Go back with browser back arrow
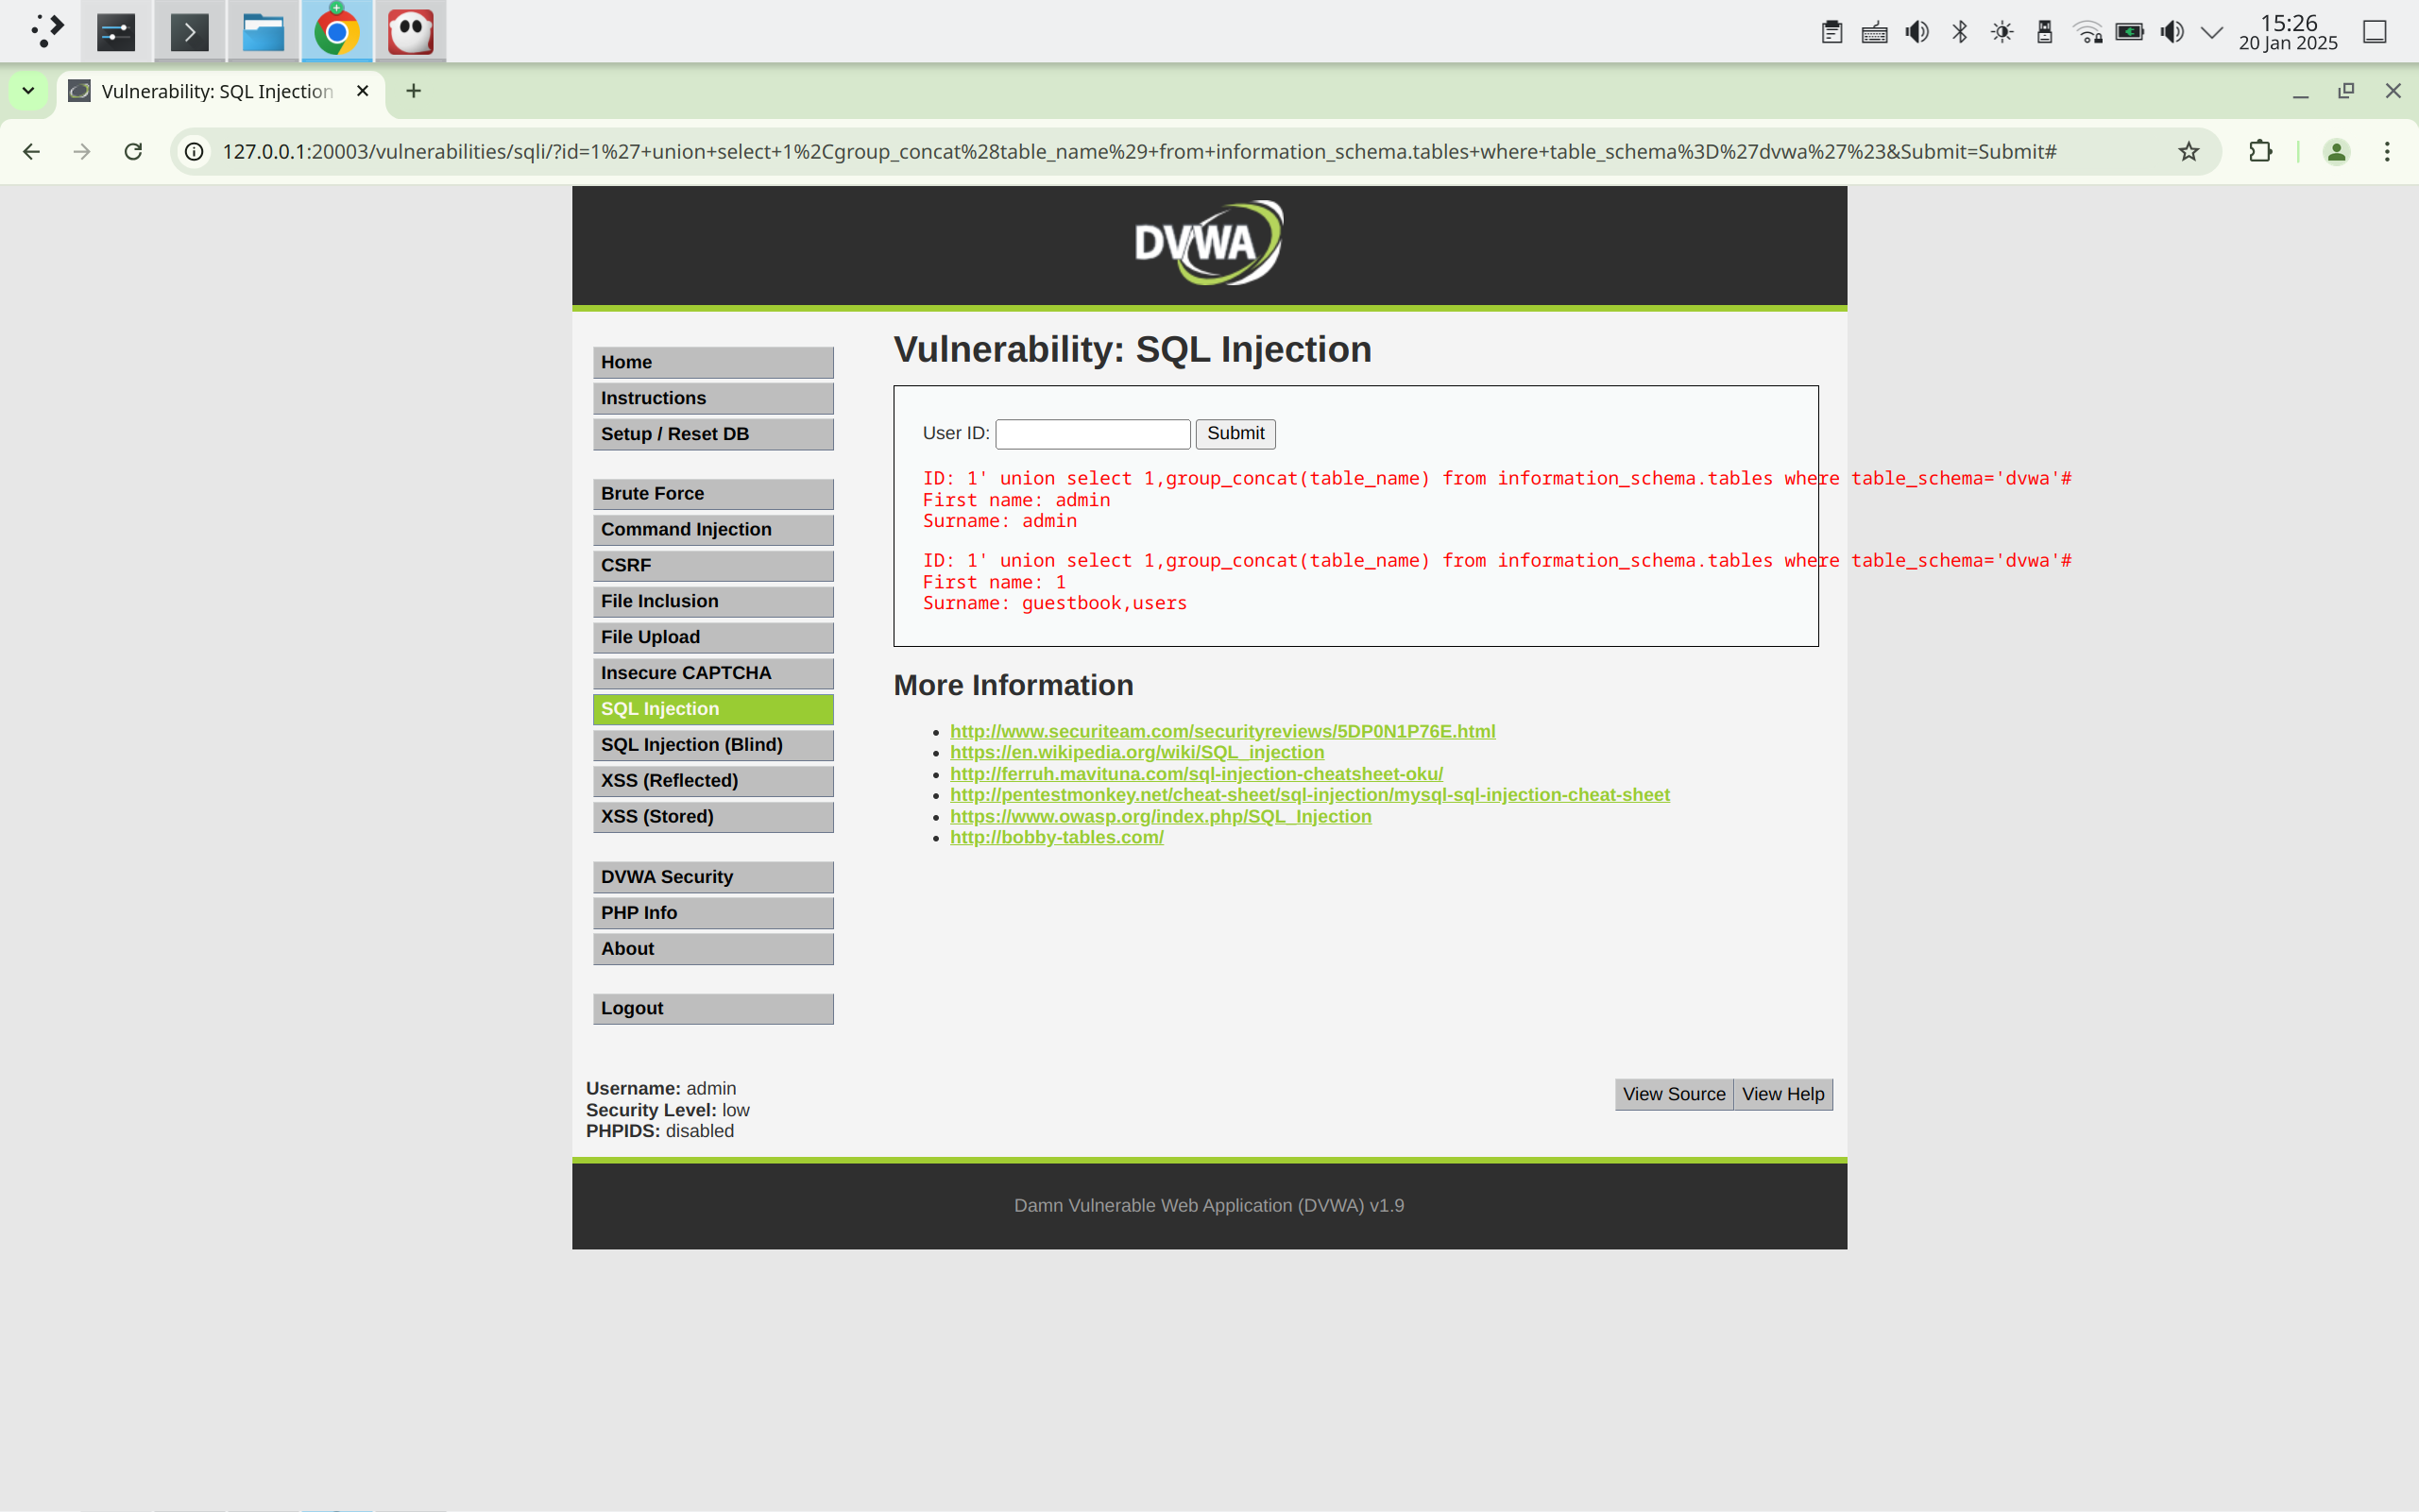This screenshot has width=2419, height=1512. click(x=31, y=151)
